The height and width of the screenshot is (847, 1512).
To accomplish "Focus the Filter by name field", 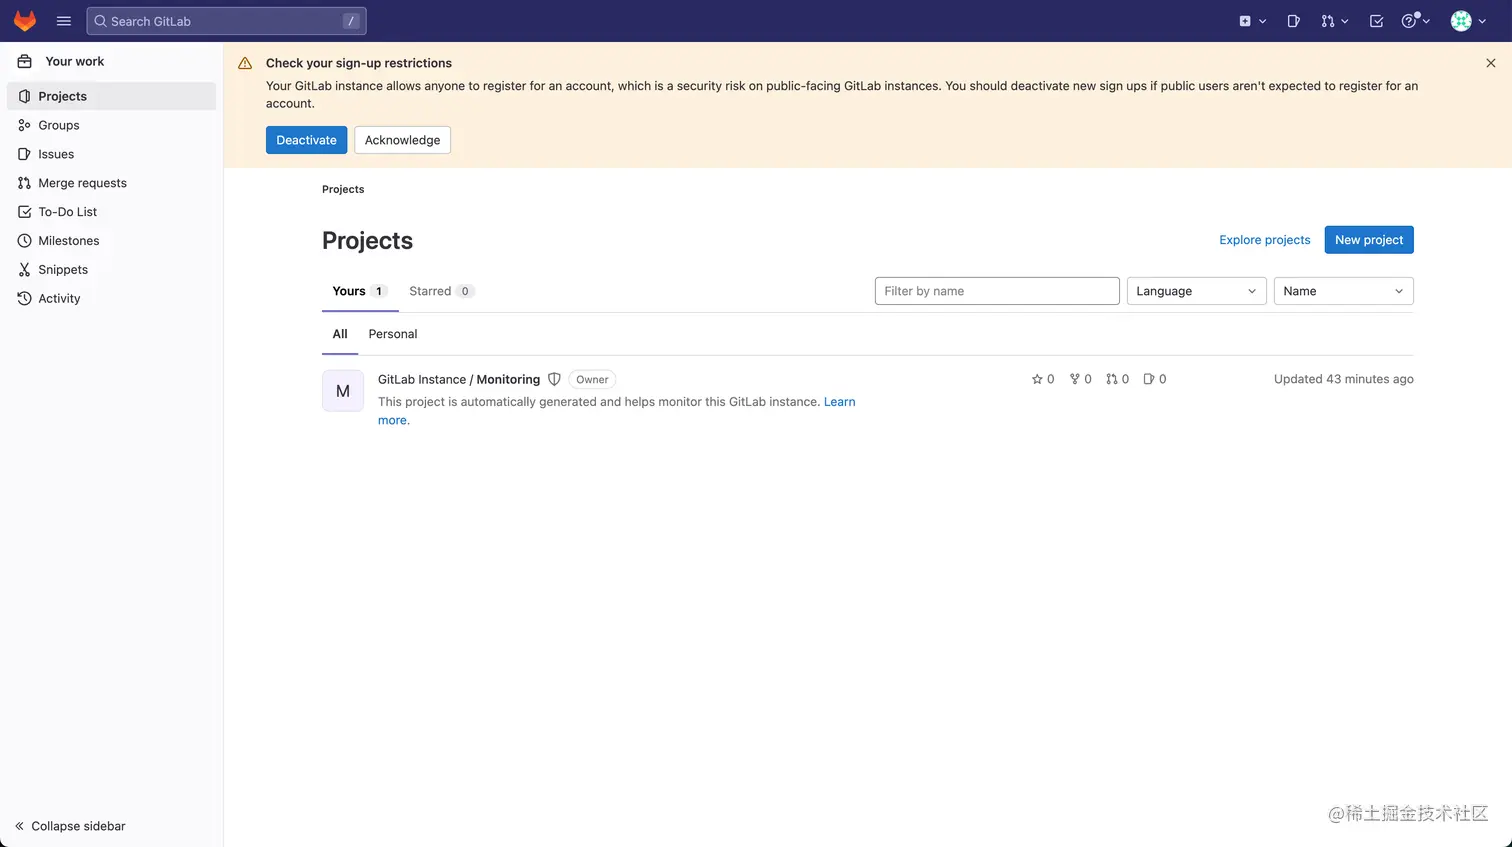I will tap(997, 291).
